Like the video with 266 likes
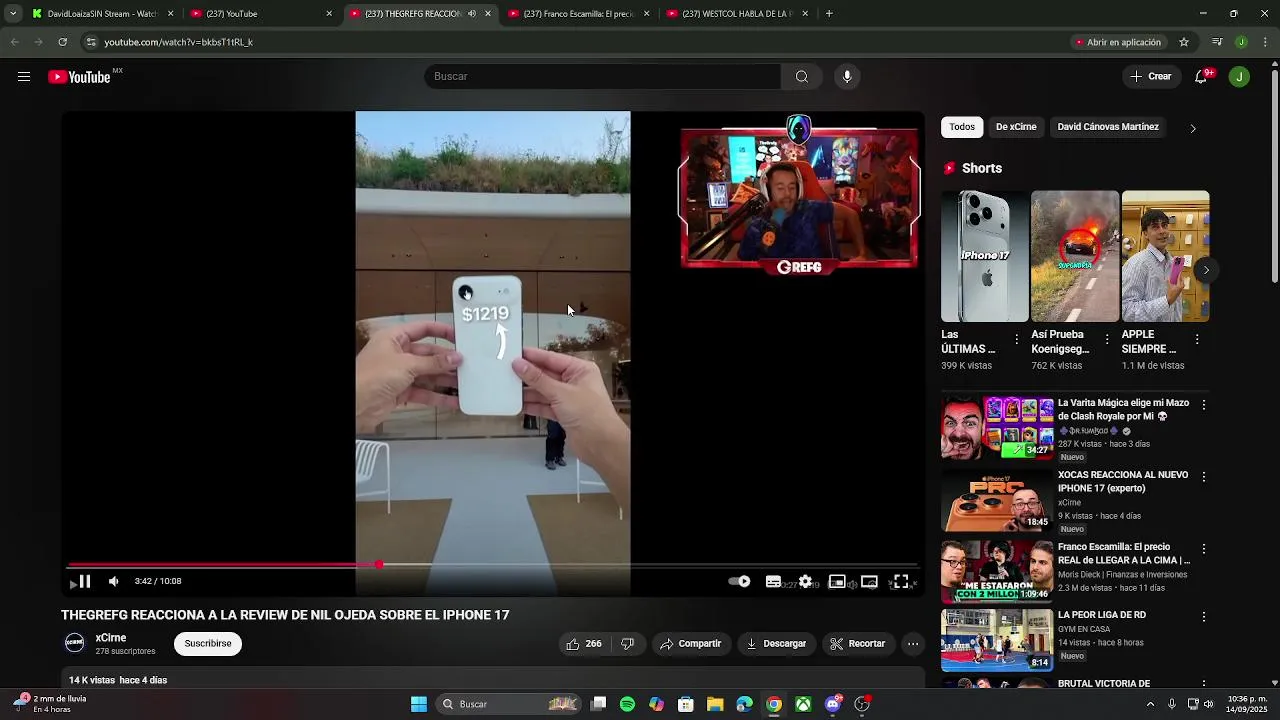1280x720 pixels. click(584, 644)
